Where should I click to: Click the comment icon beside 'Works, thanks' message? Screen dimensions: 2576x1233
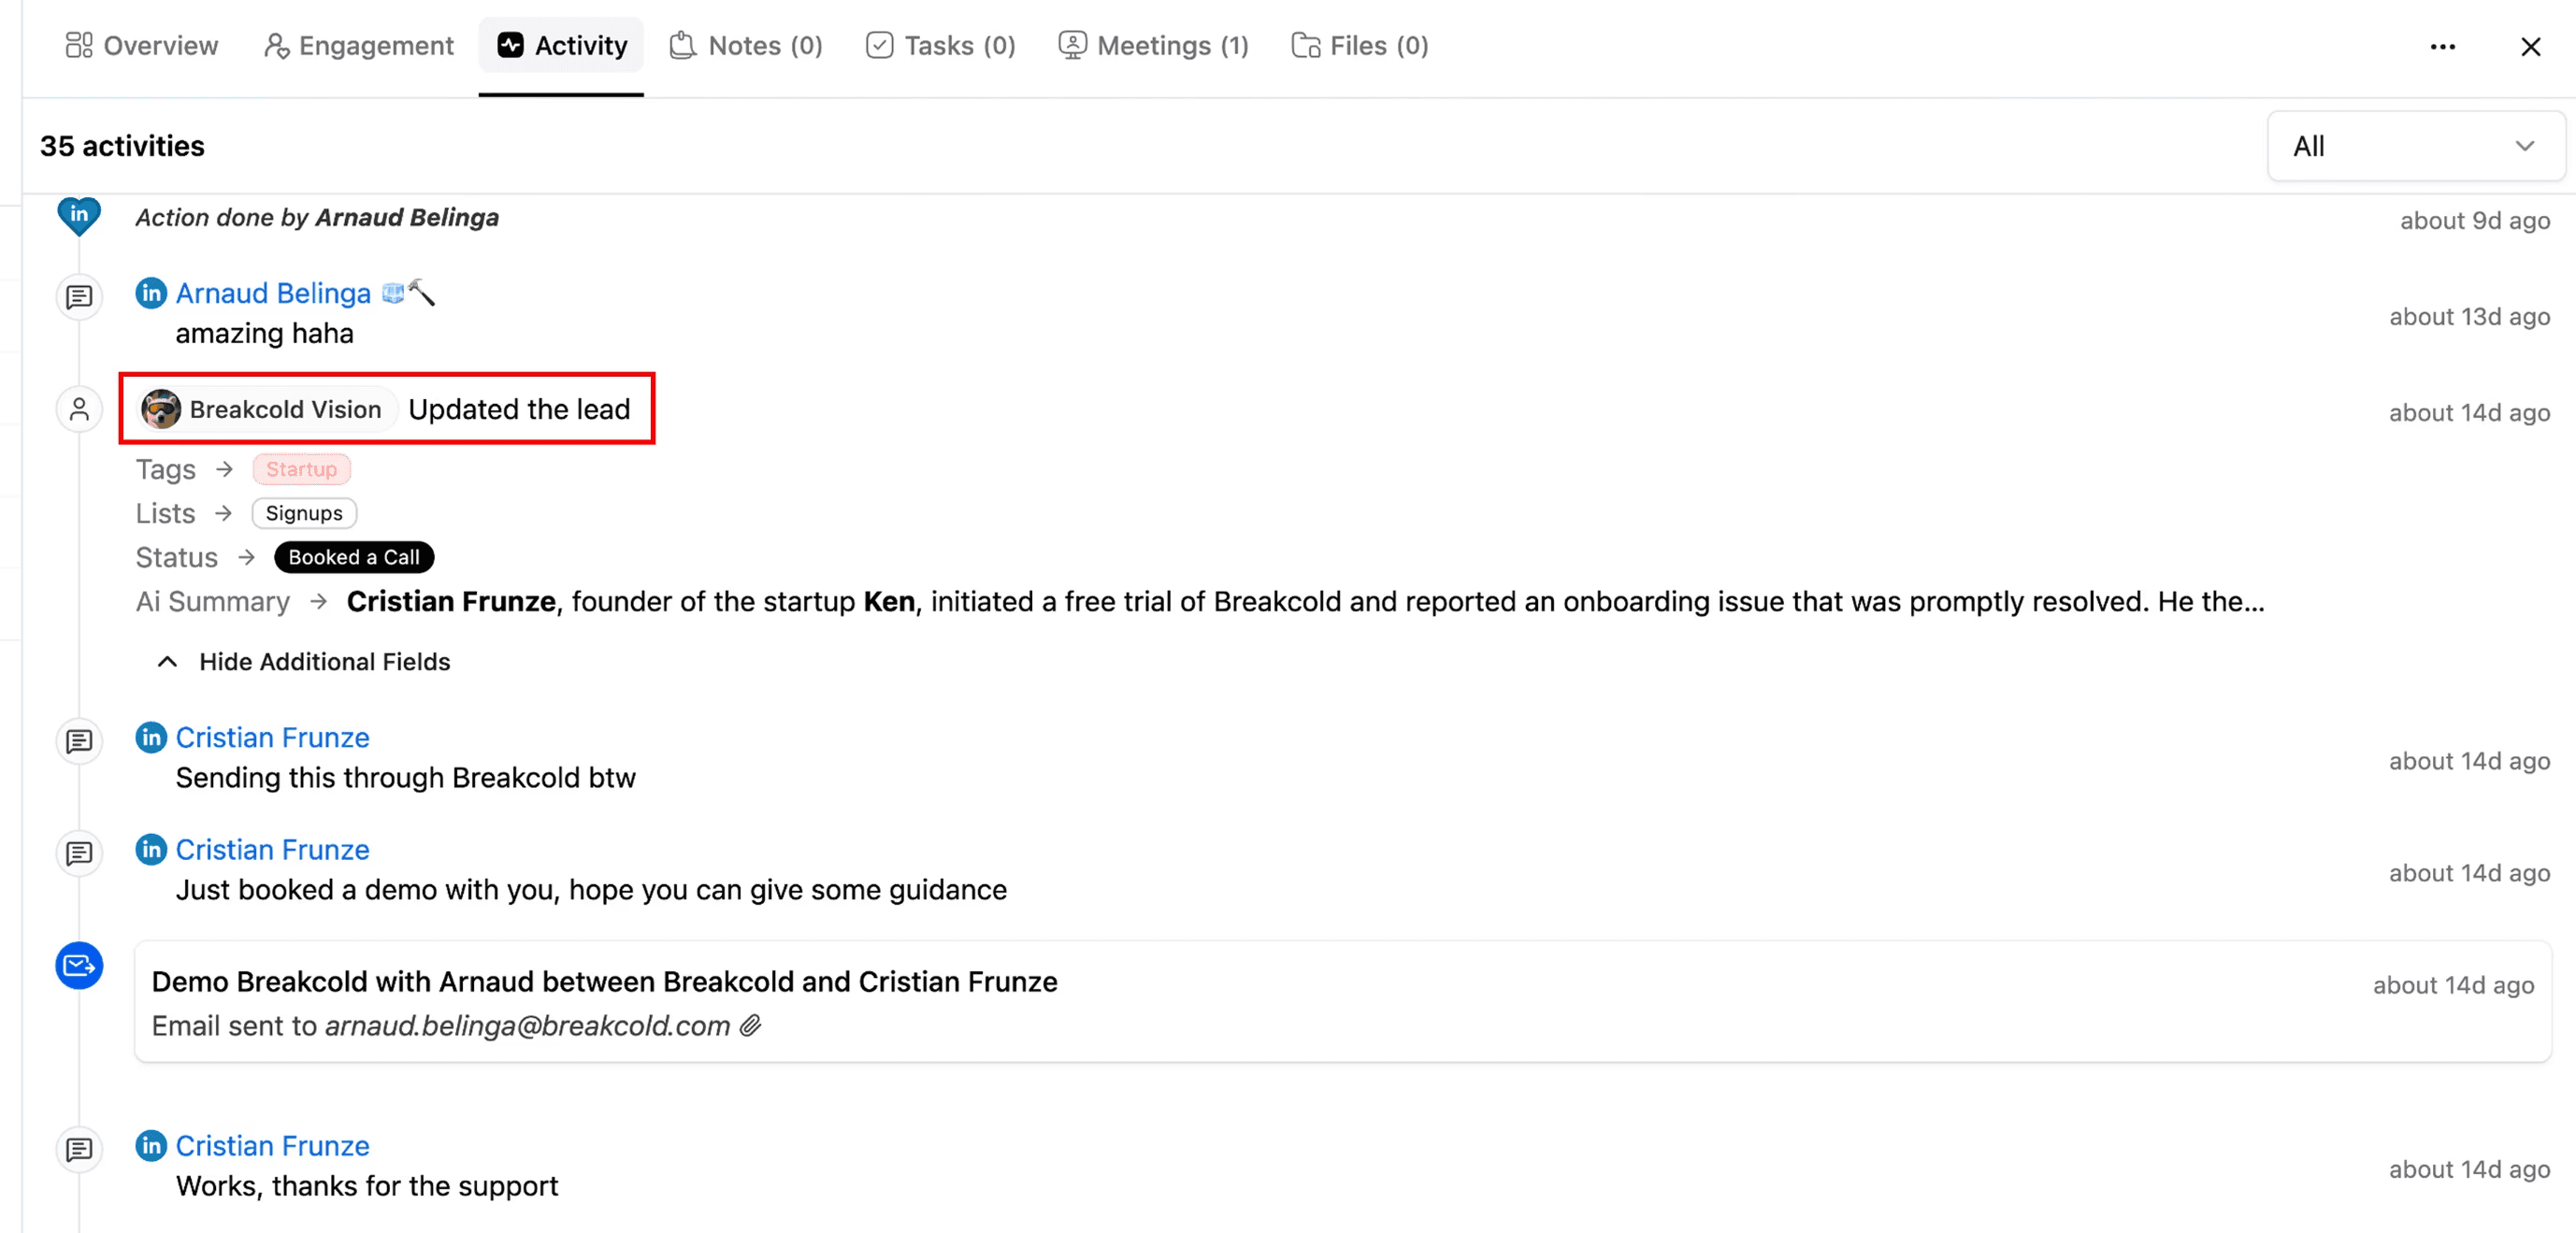coord(79,1150)
